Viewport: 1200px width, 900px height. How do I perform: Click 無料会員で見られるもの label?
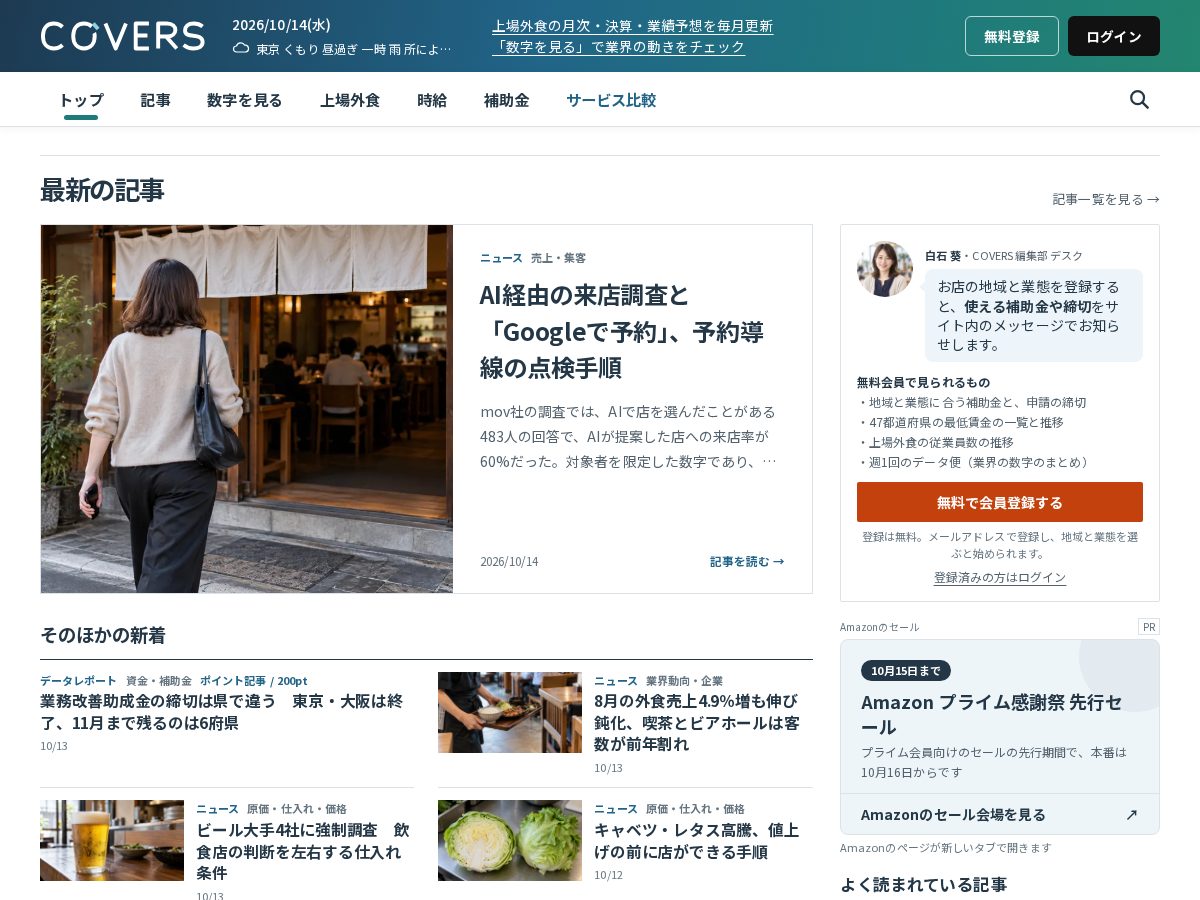click(923, 382)
